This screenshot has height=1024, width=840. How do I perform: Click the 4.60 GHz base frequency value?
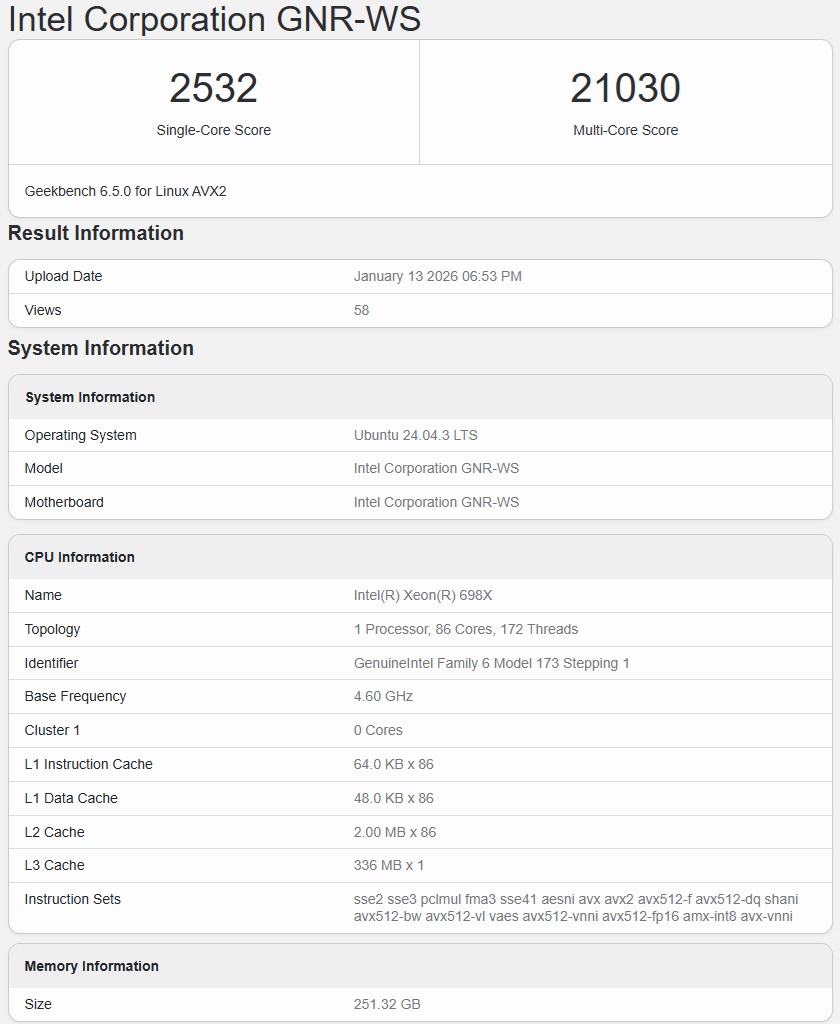[x=383, y=696]
